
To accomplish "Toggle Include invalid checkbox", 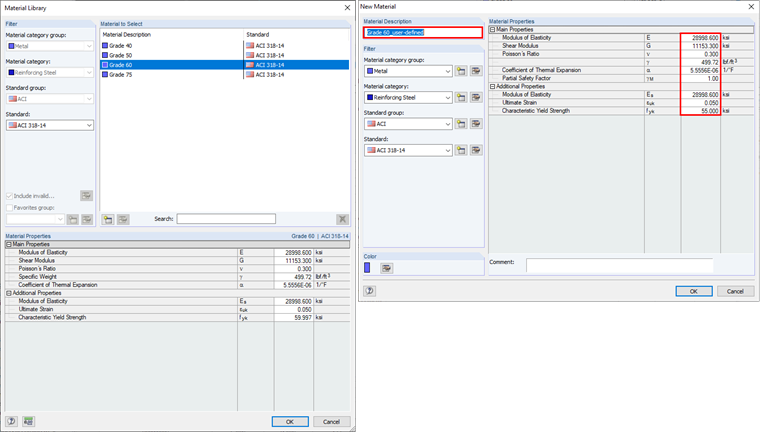I will click(x=9, y=196).
